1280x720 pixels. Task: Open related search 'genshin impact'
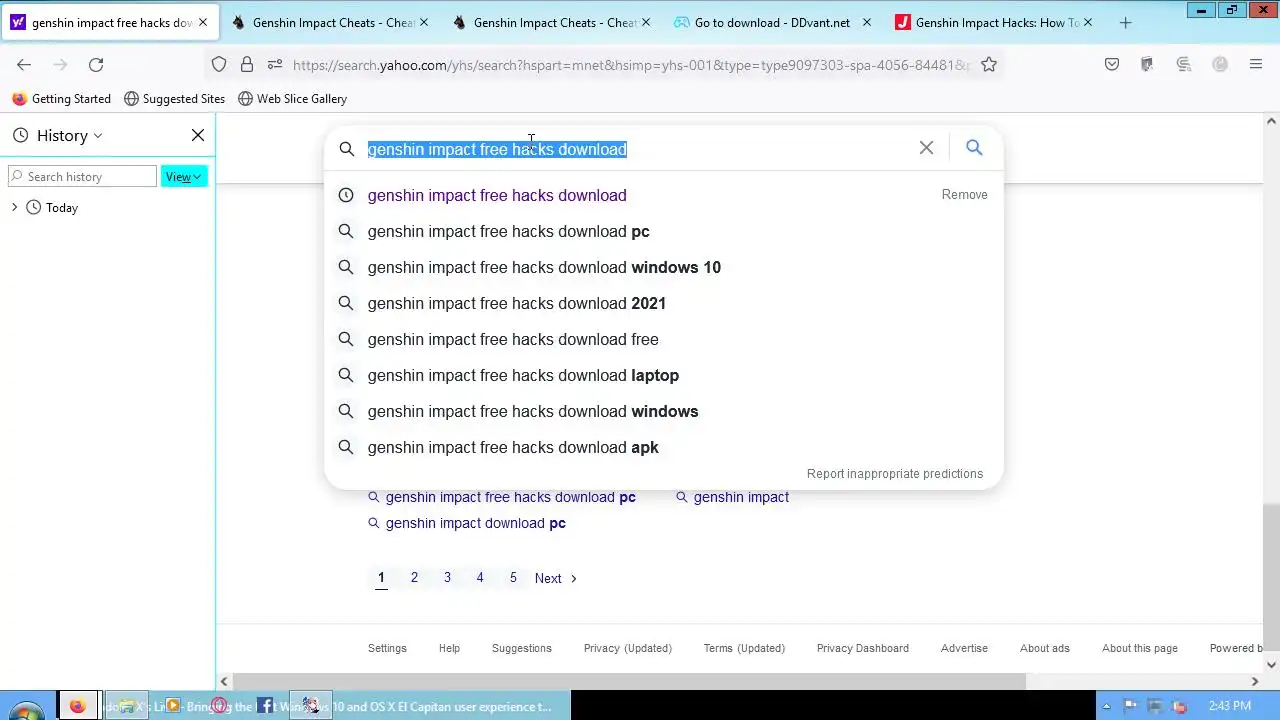tap(733, 497)
